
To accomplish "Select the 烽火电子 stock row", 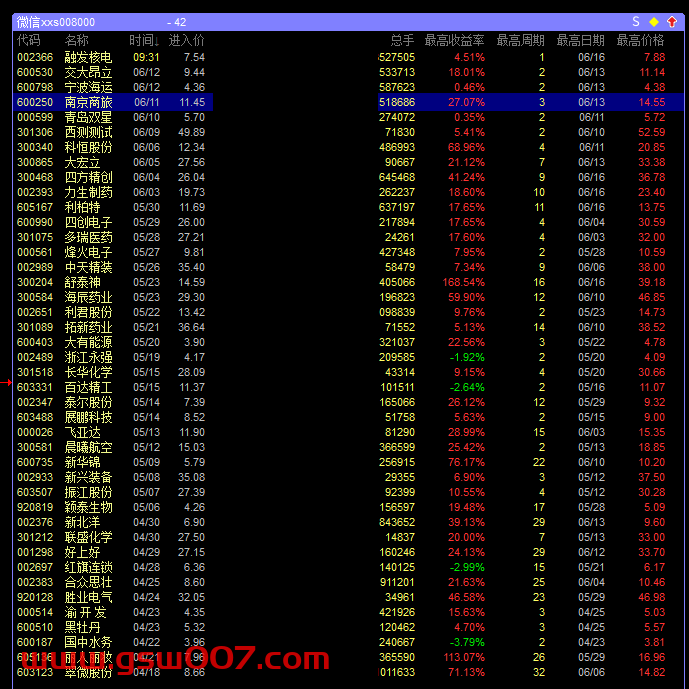I will tap(348, 252).
